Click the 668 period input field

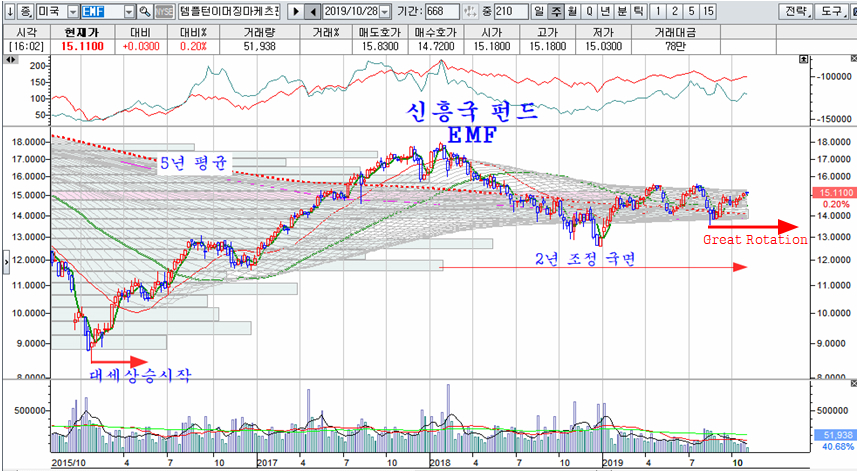443,11
